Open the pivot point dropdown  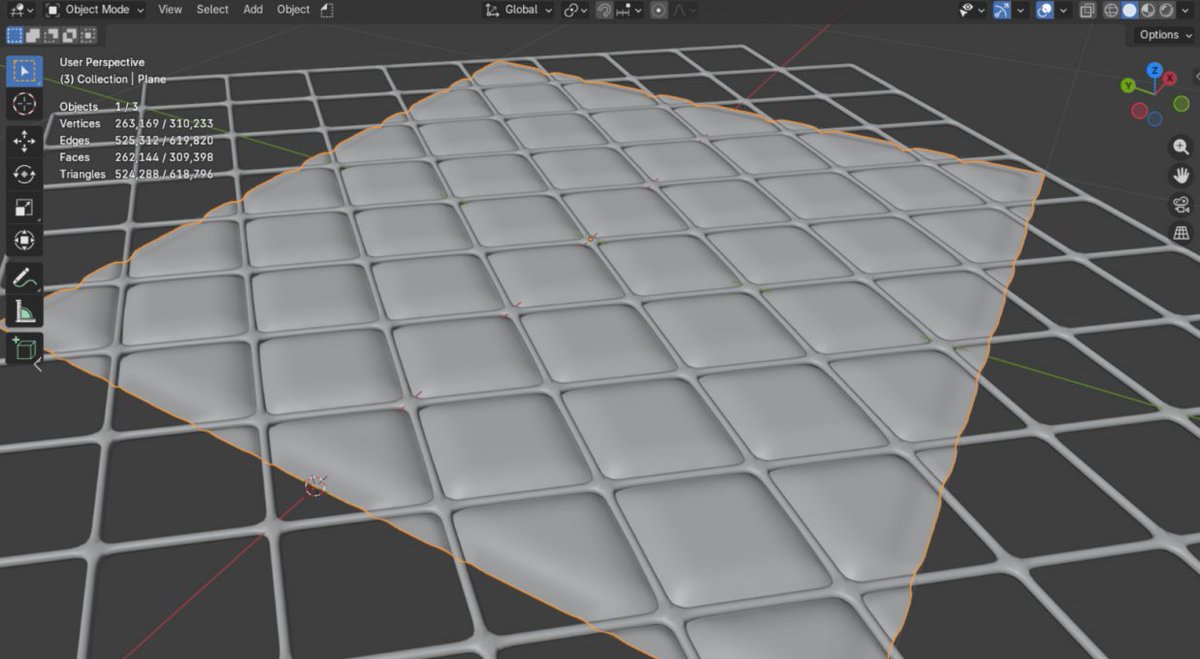coord(576,10)
